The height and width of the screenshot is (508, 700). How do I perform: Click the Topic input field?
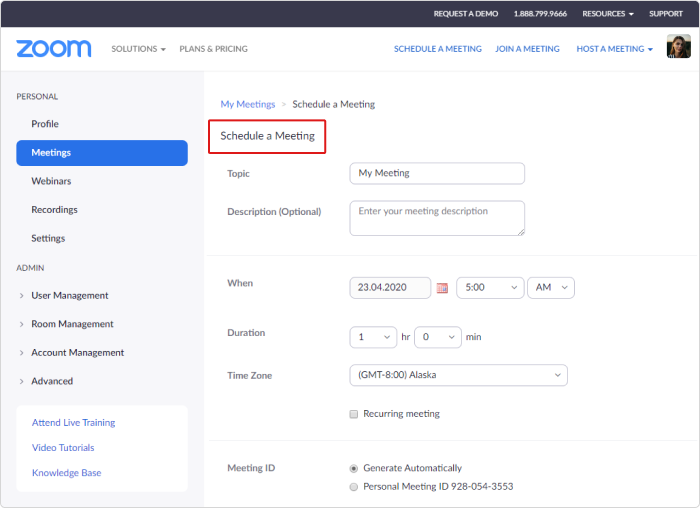(x=437, y=173)
